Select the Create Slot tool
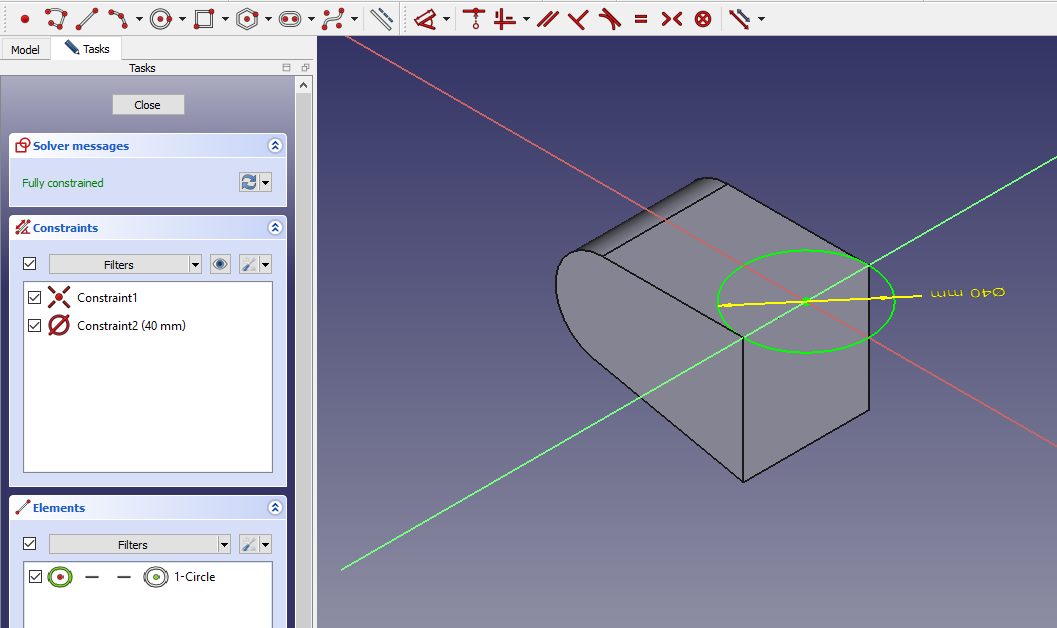 point(290,18)
